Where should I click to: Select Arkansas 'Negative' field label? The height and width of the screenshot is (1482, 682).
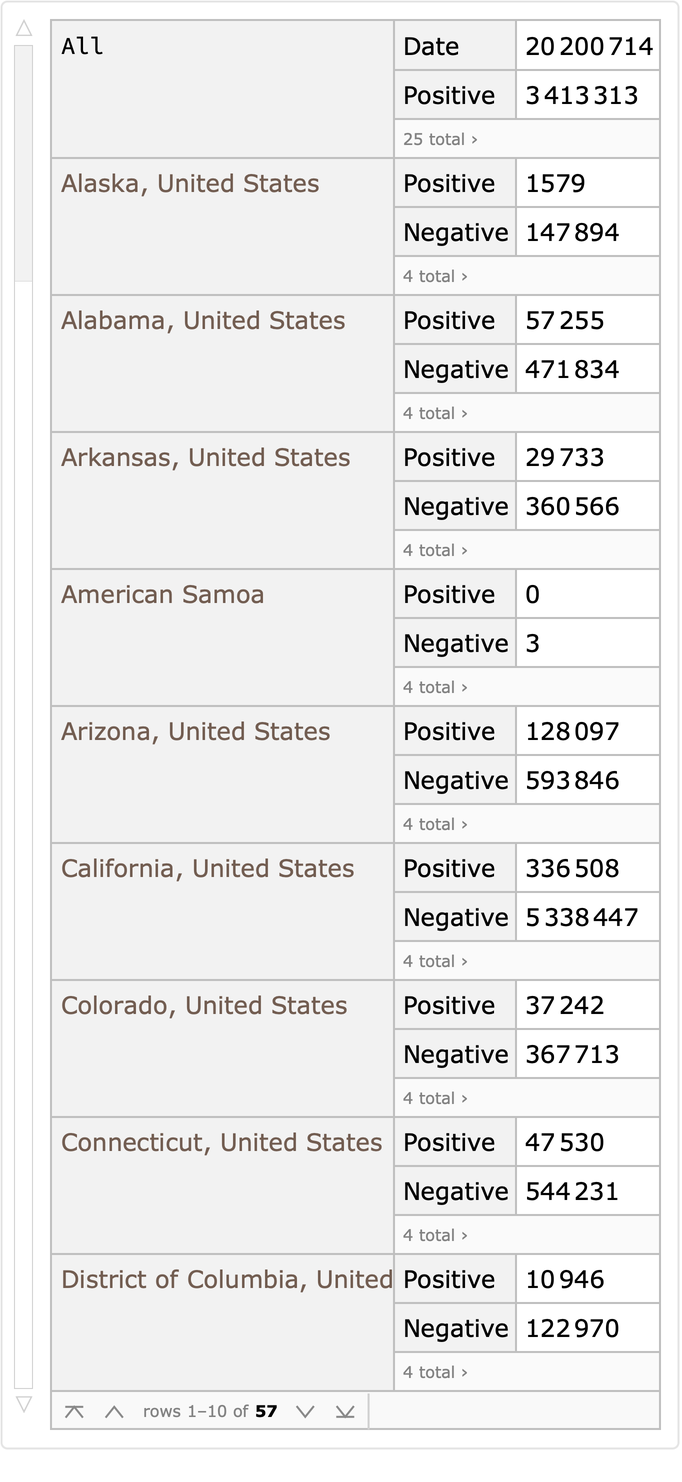[455, 506]
